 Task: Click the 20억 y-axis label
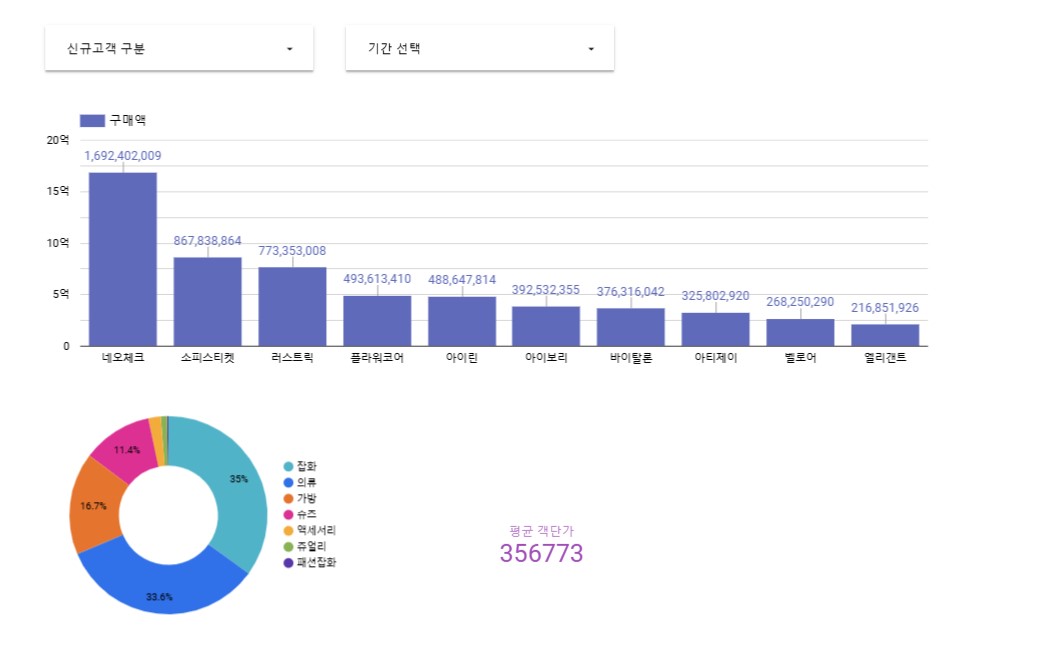coord(58,140)
